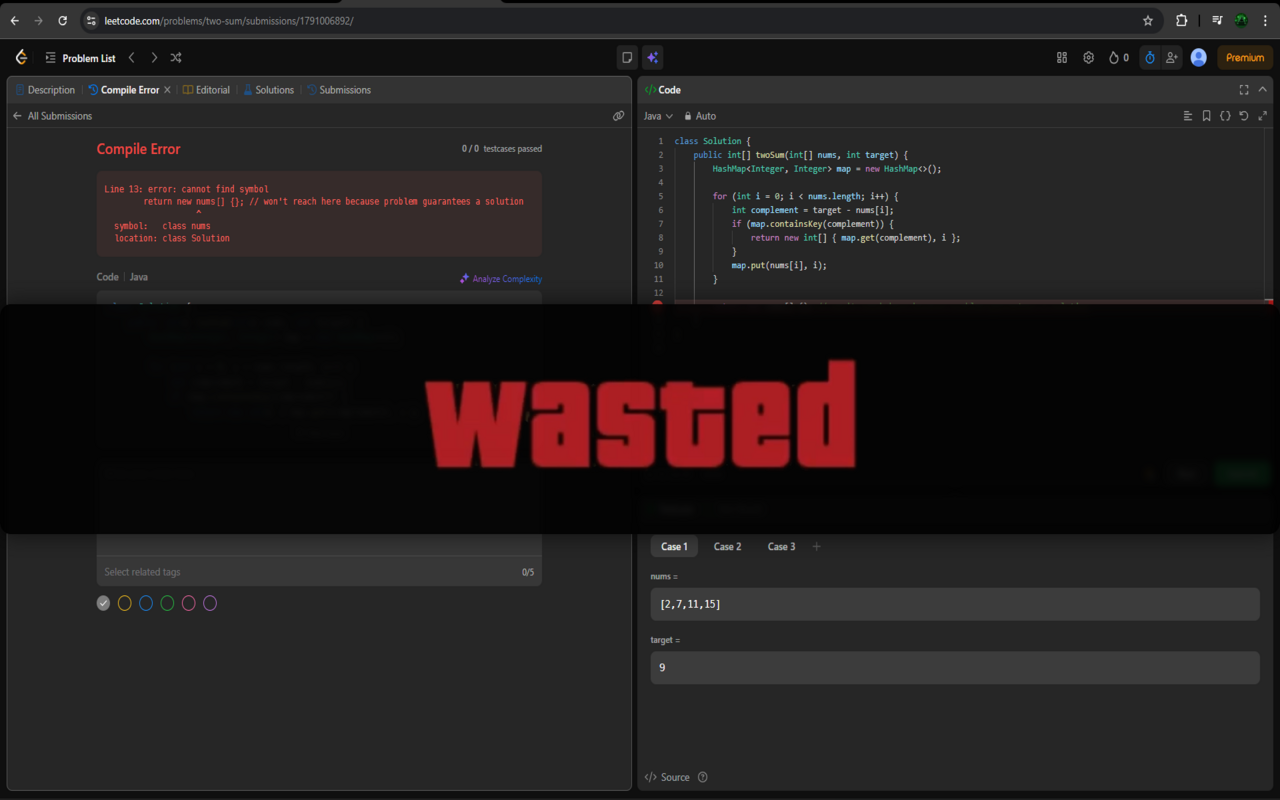The height and width of the screenshot is (800, 1280).
Task: Click the Source link
Action: [667, 777]
